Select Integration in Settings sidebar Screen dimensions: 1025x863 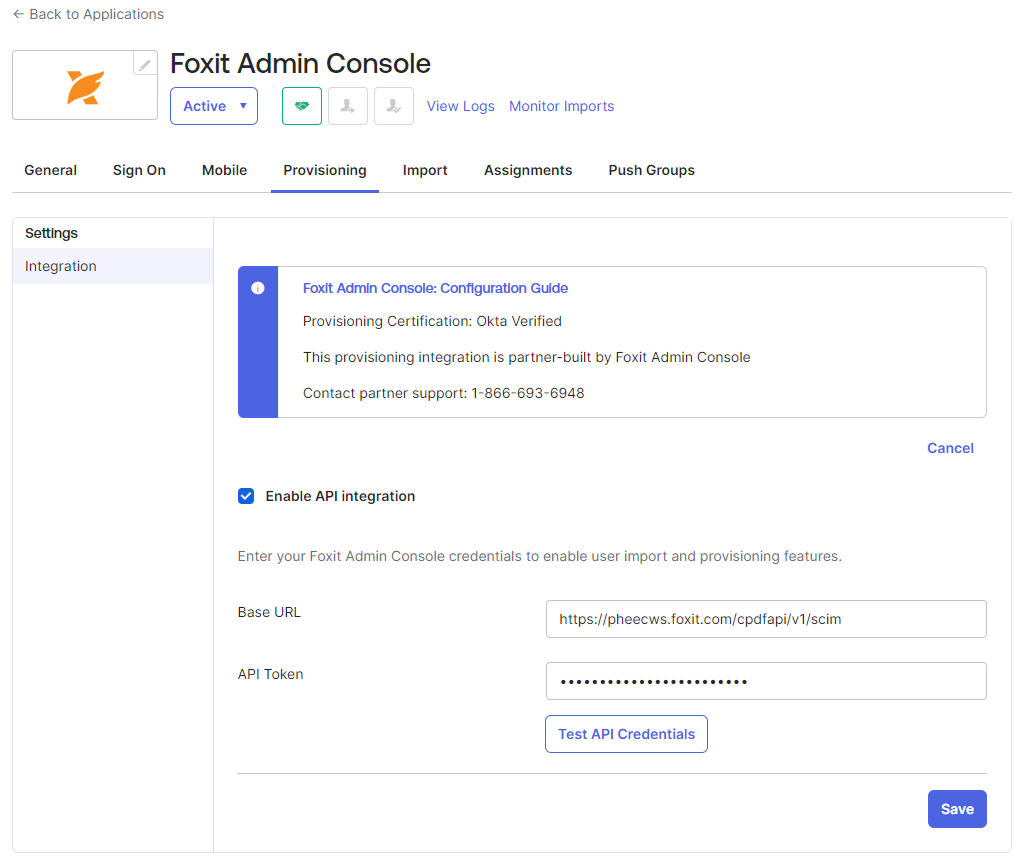[113, 266]
